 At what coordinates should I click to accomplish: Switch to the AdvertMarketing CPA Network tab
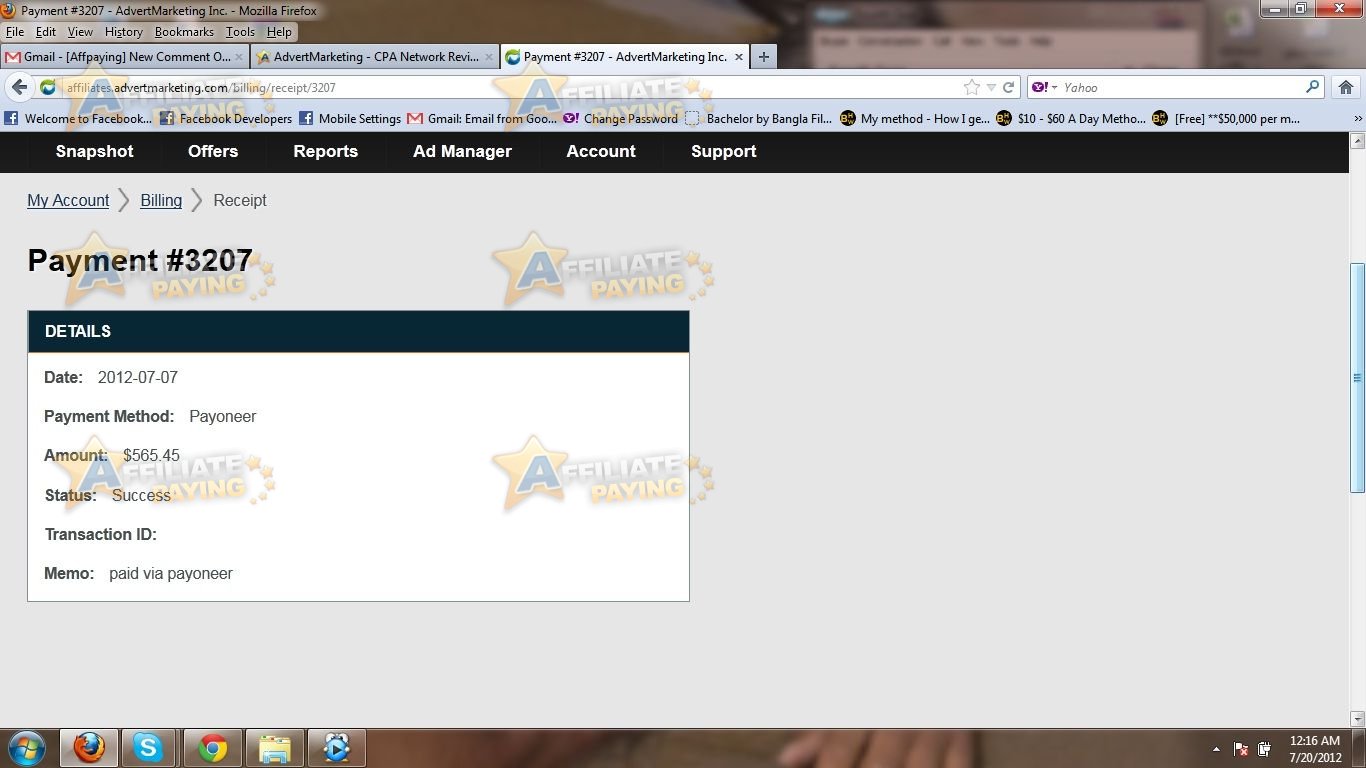pyautogui.click(x=375, y=57)
